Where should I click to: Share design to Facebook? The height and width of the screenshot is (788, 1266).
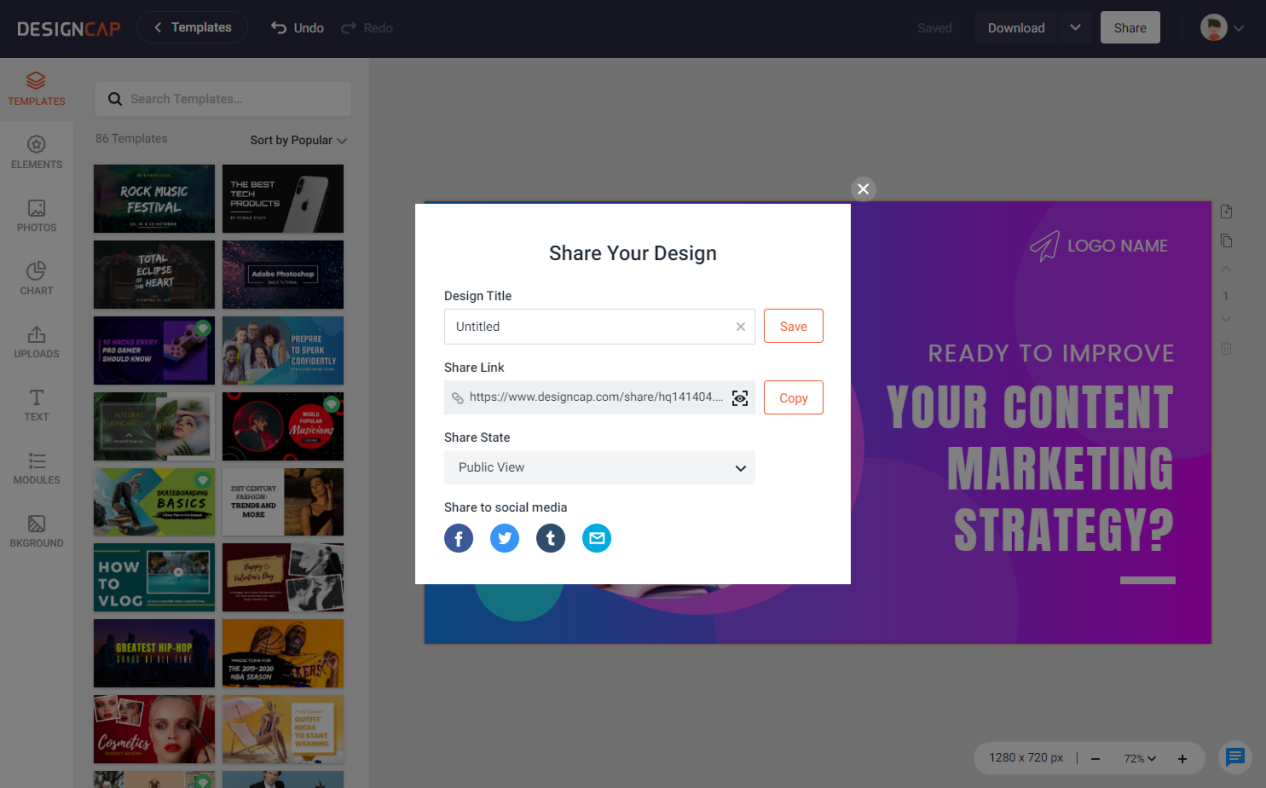459,539
